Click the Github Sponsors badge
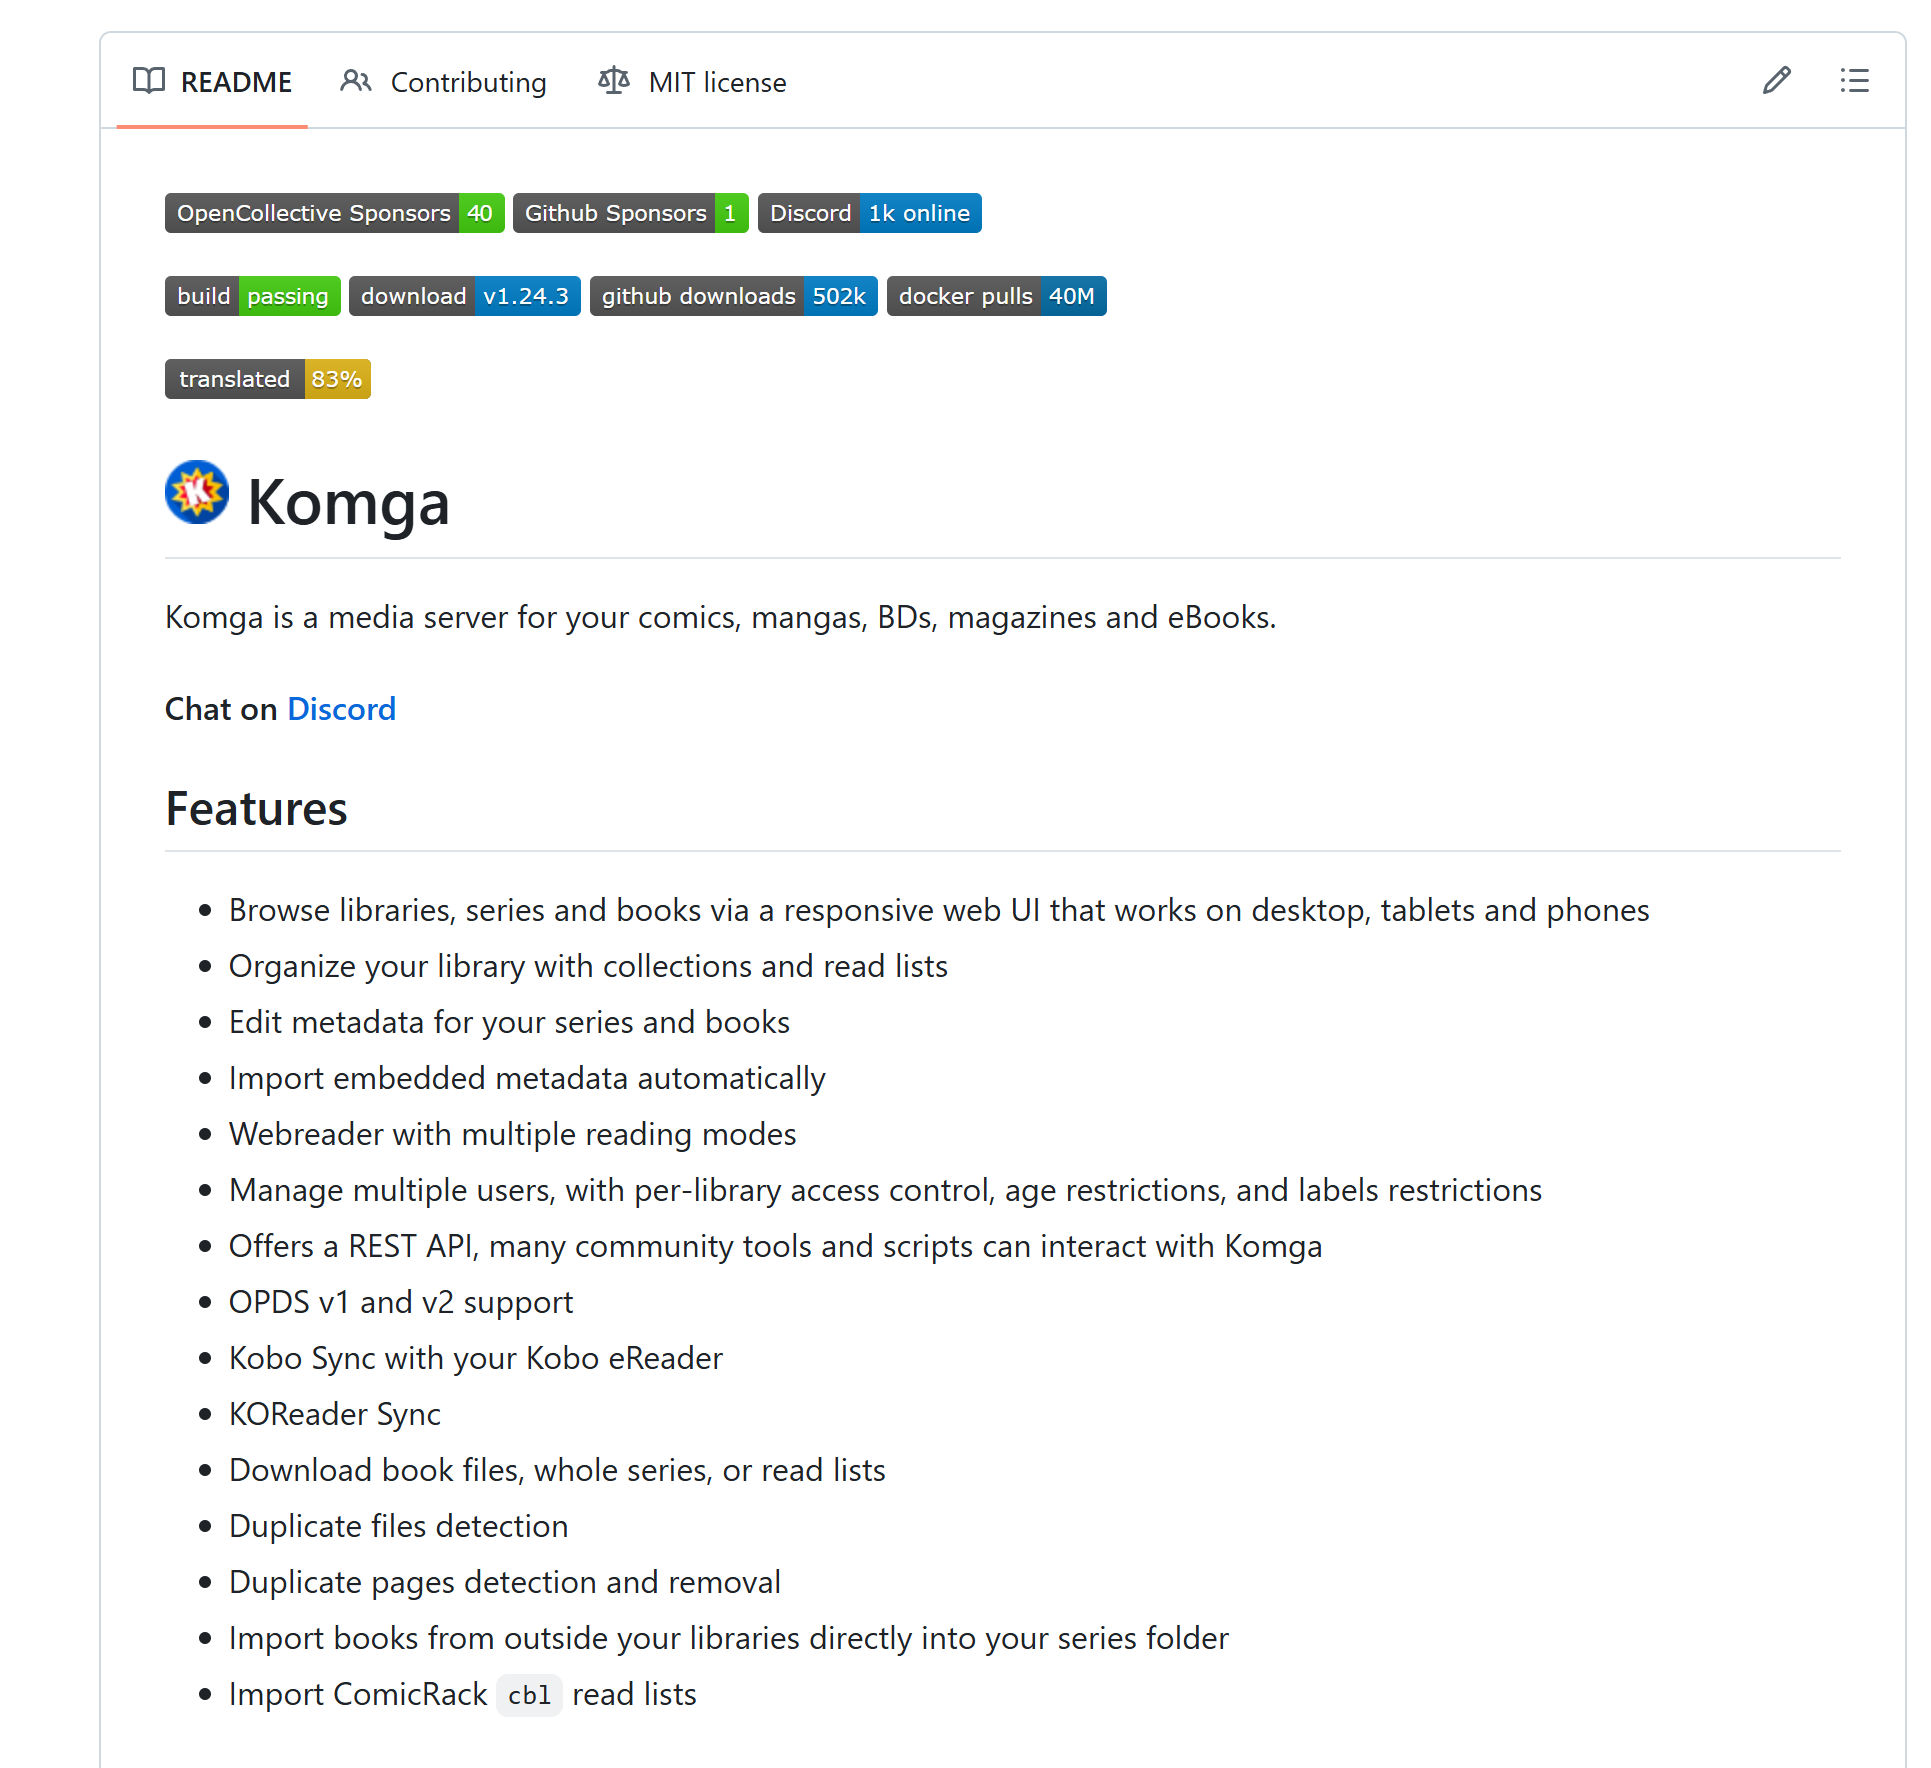 (630, 213)
